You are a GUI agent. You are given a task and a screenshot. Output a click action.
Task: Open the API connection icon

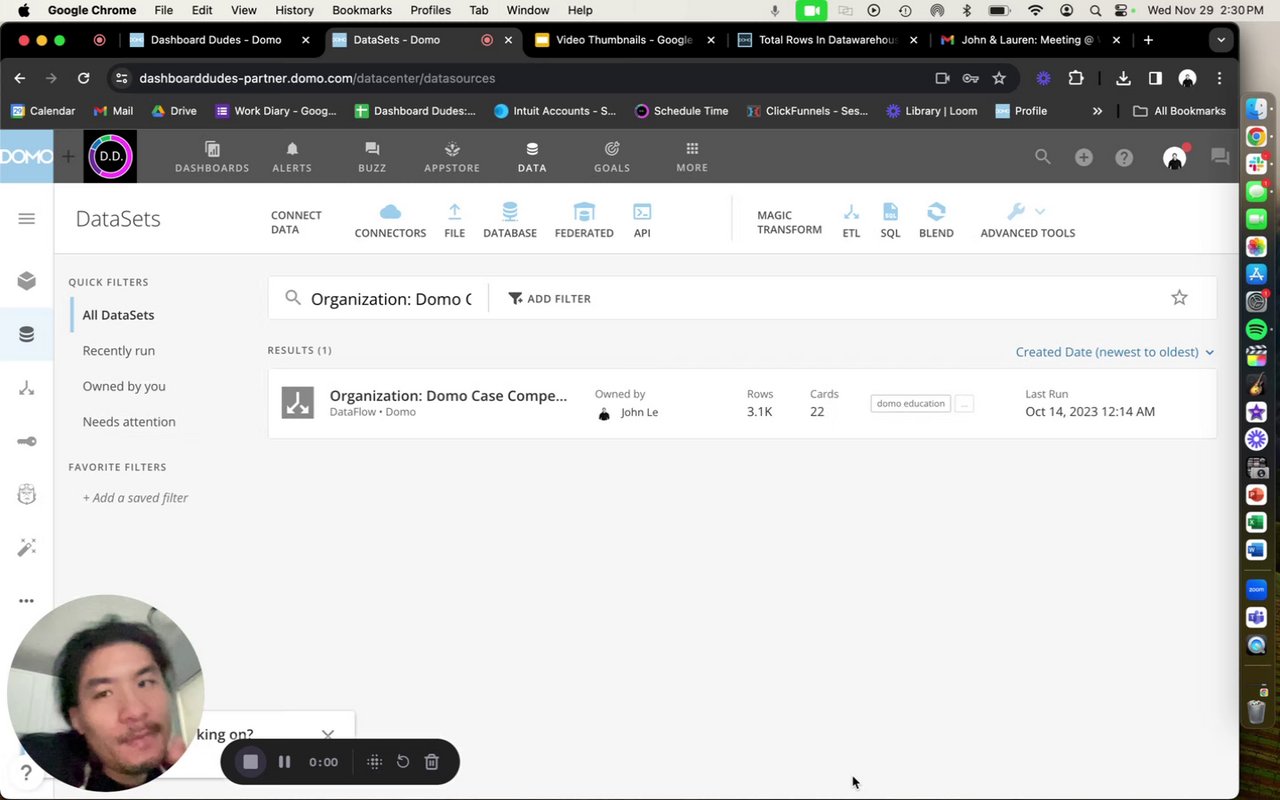click(x=642, y=212)
